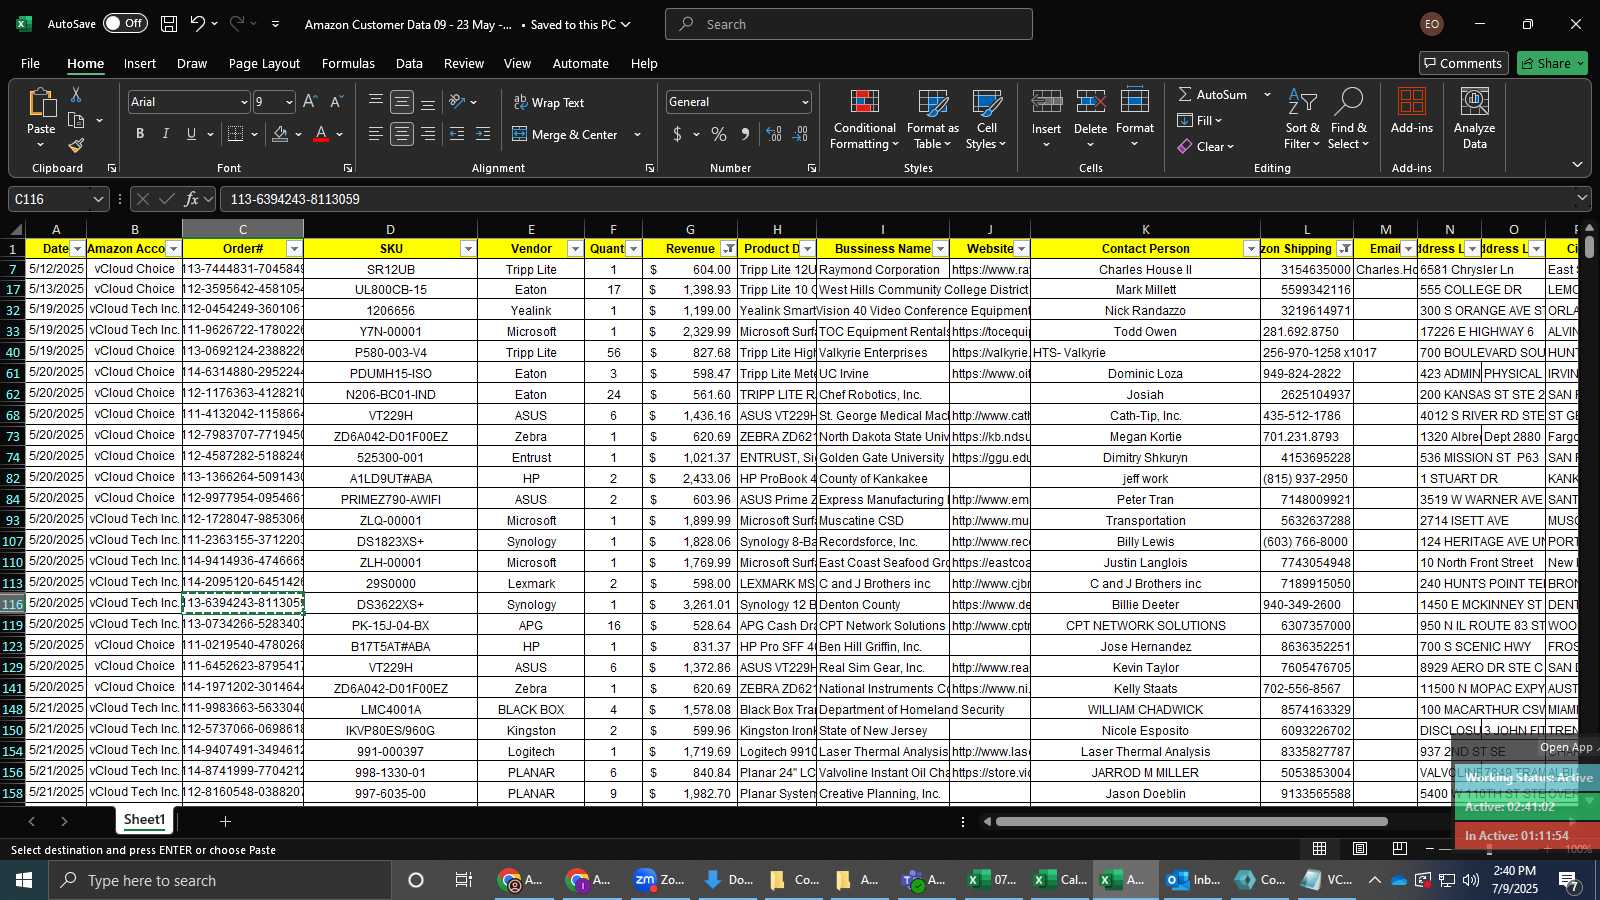1600x900 pixels.
Task: Switch to Page Break Preview in status bar
Action: tap(1399, 849)
